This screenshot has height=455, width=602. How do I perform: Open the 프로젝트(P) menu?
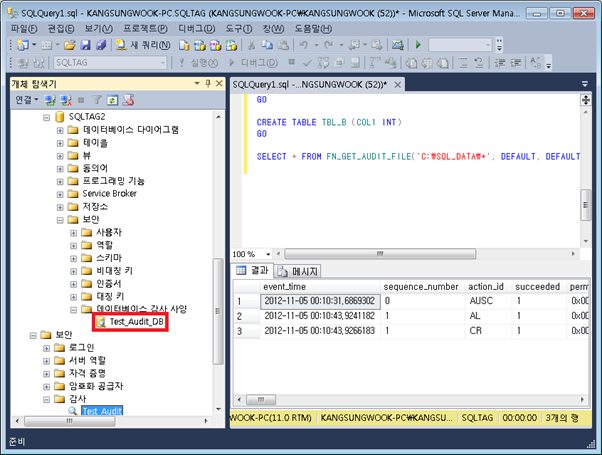point(145,29)
